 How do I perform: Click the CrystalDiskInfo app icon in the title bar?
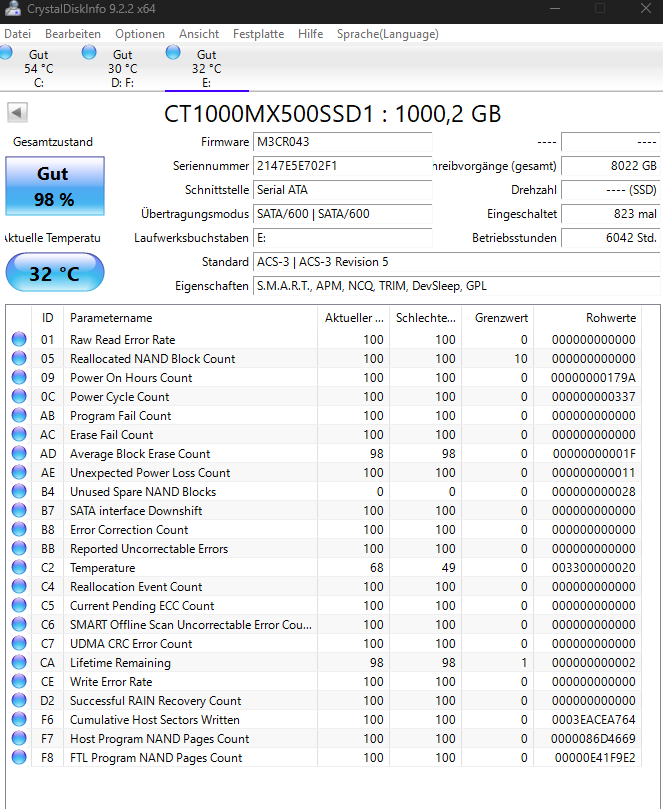pyautogui.click(x=12, y=8)
